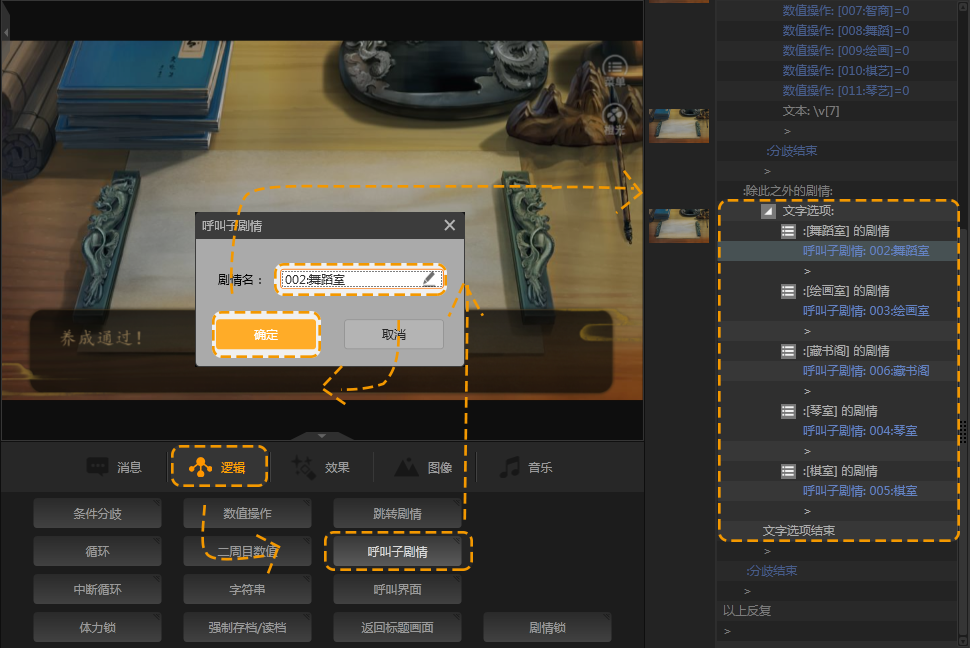Viewport: 970px width, 648px height.
Task: Switch to the 音乐 tab
Action: 526,467
